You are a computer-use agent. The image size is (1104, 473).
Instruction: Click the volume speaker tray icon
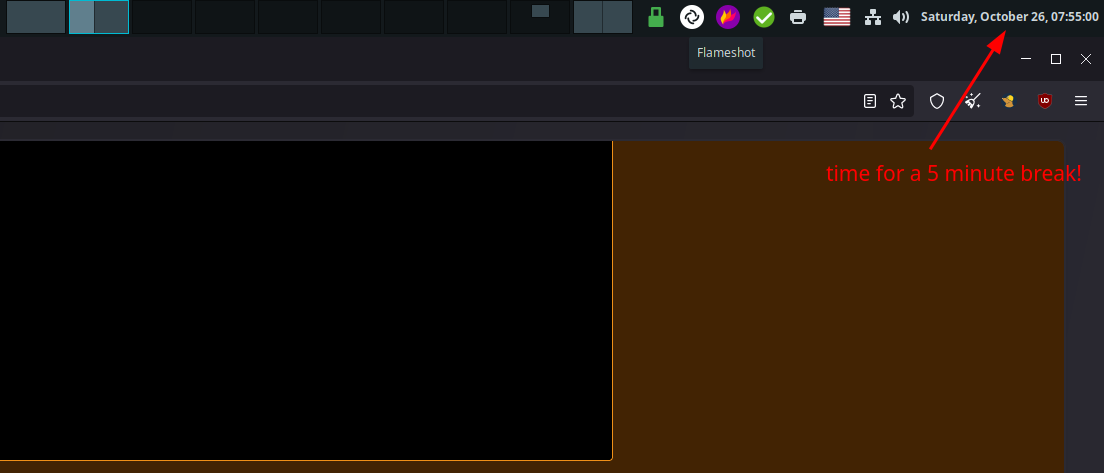[900, 17]
